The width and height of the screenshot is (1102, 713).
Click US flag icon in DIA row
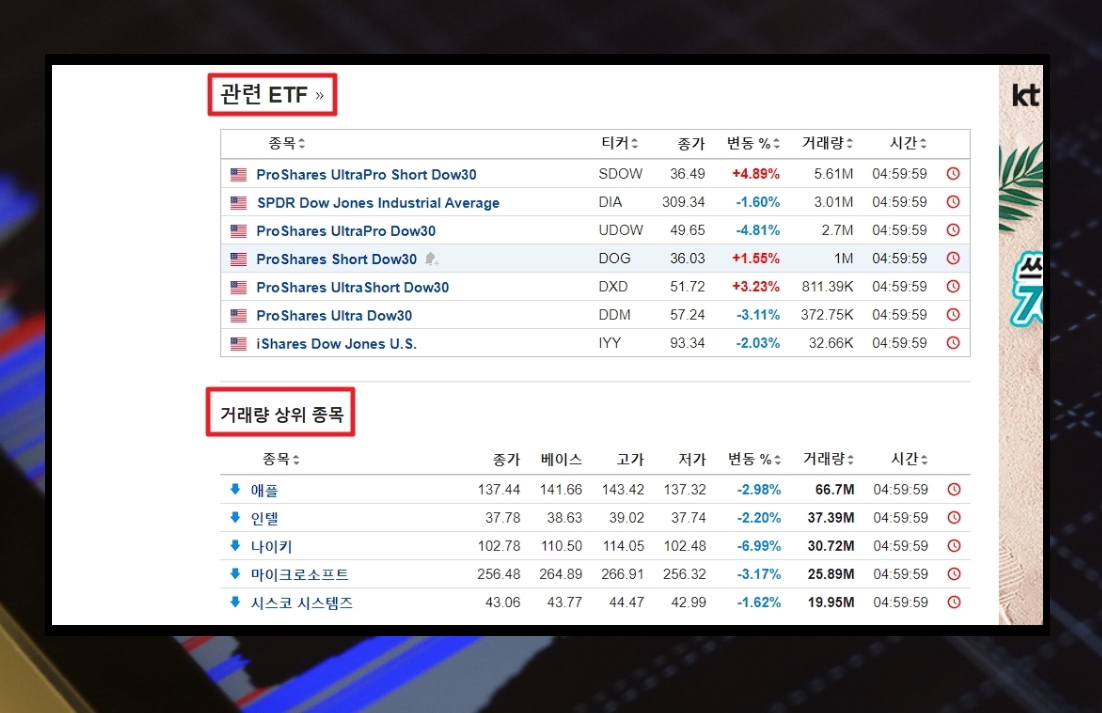(239, 202)
